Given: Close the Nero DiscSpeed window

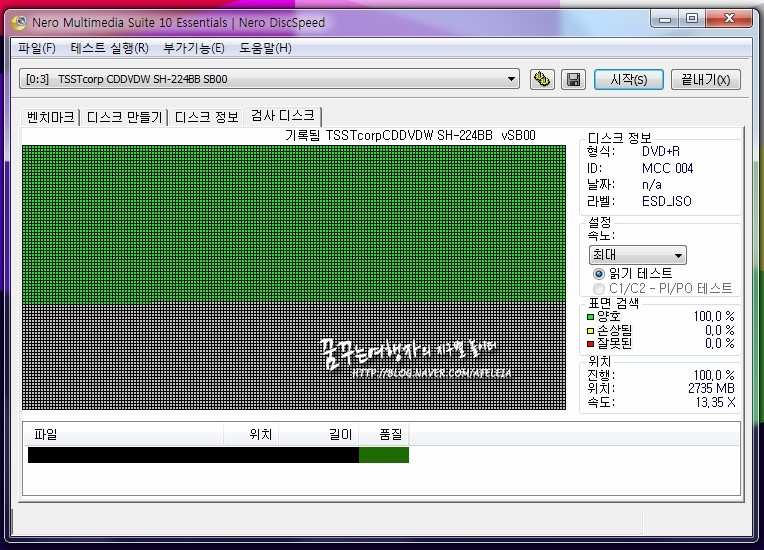Looking at the screenshot, I should coord(729,19).
